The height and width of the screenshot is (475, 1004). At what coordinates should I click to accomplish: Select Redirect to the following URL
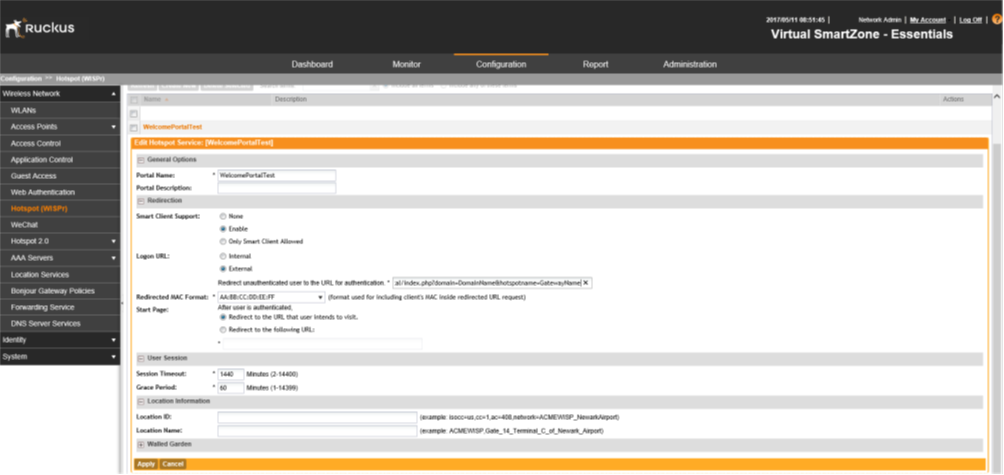point(222,330)
